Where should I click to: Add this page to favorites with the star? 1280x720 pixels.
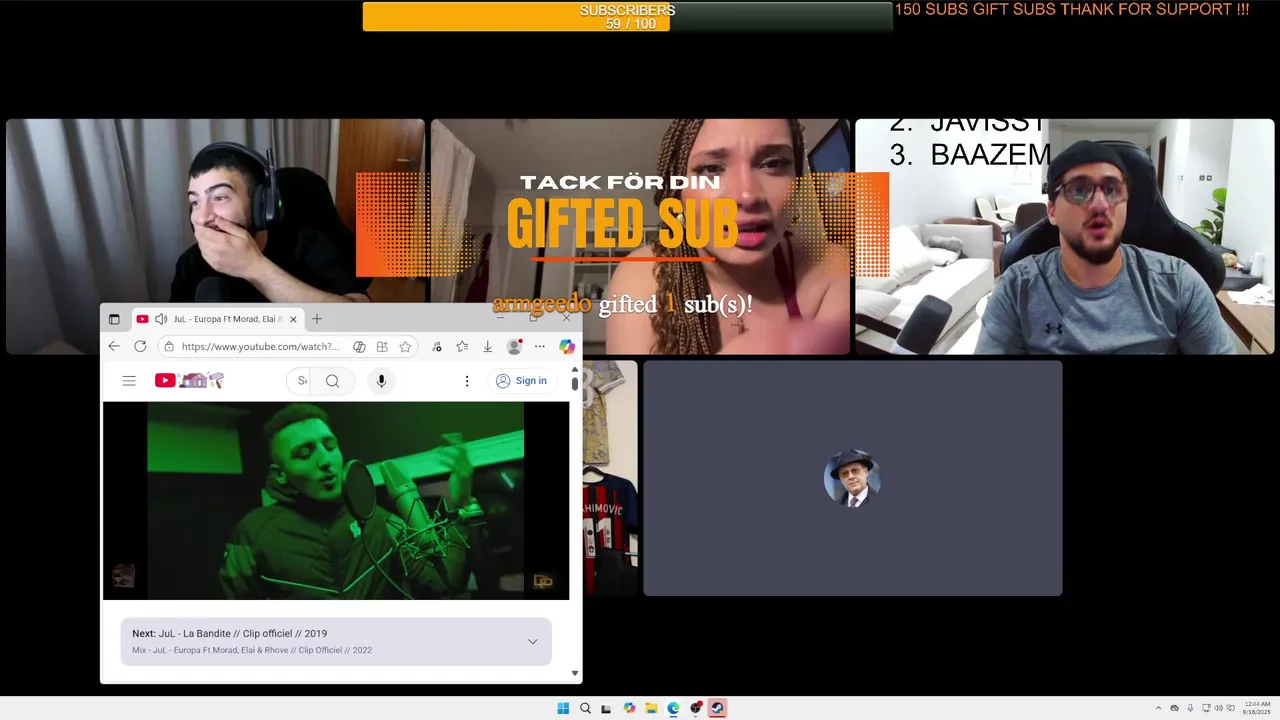tap(405, 347)
